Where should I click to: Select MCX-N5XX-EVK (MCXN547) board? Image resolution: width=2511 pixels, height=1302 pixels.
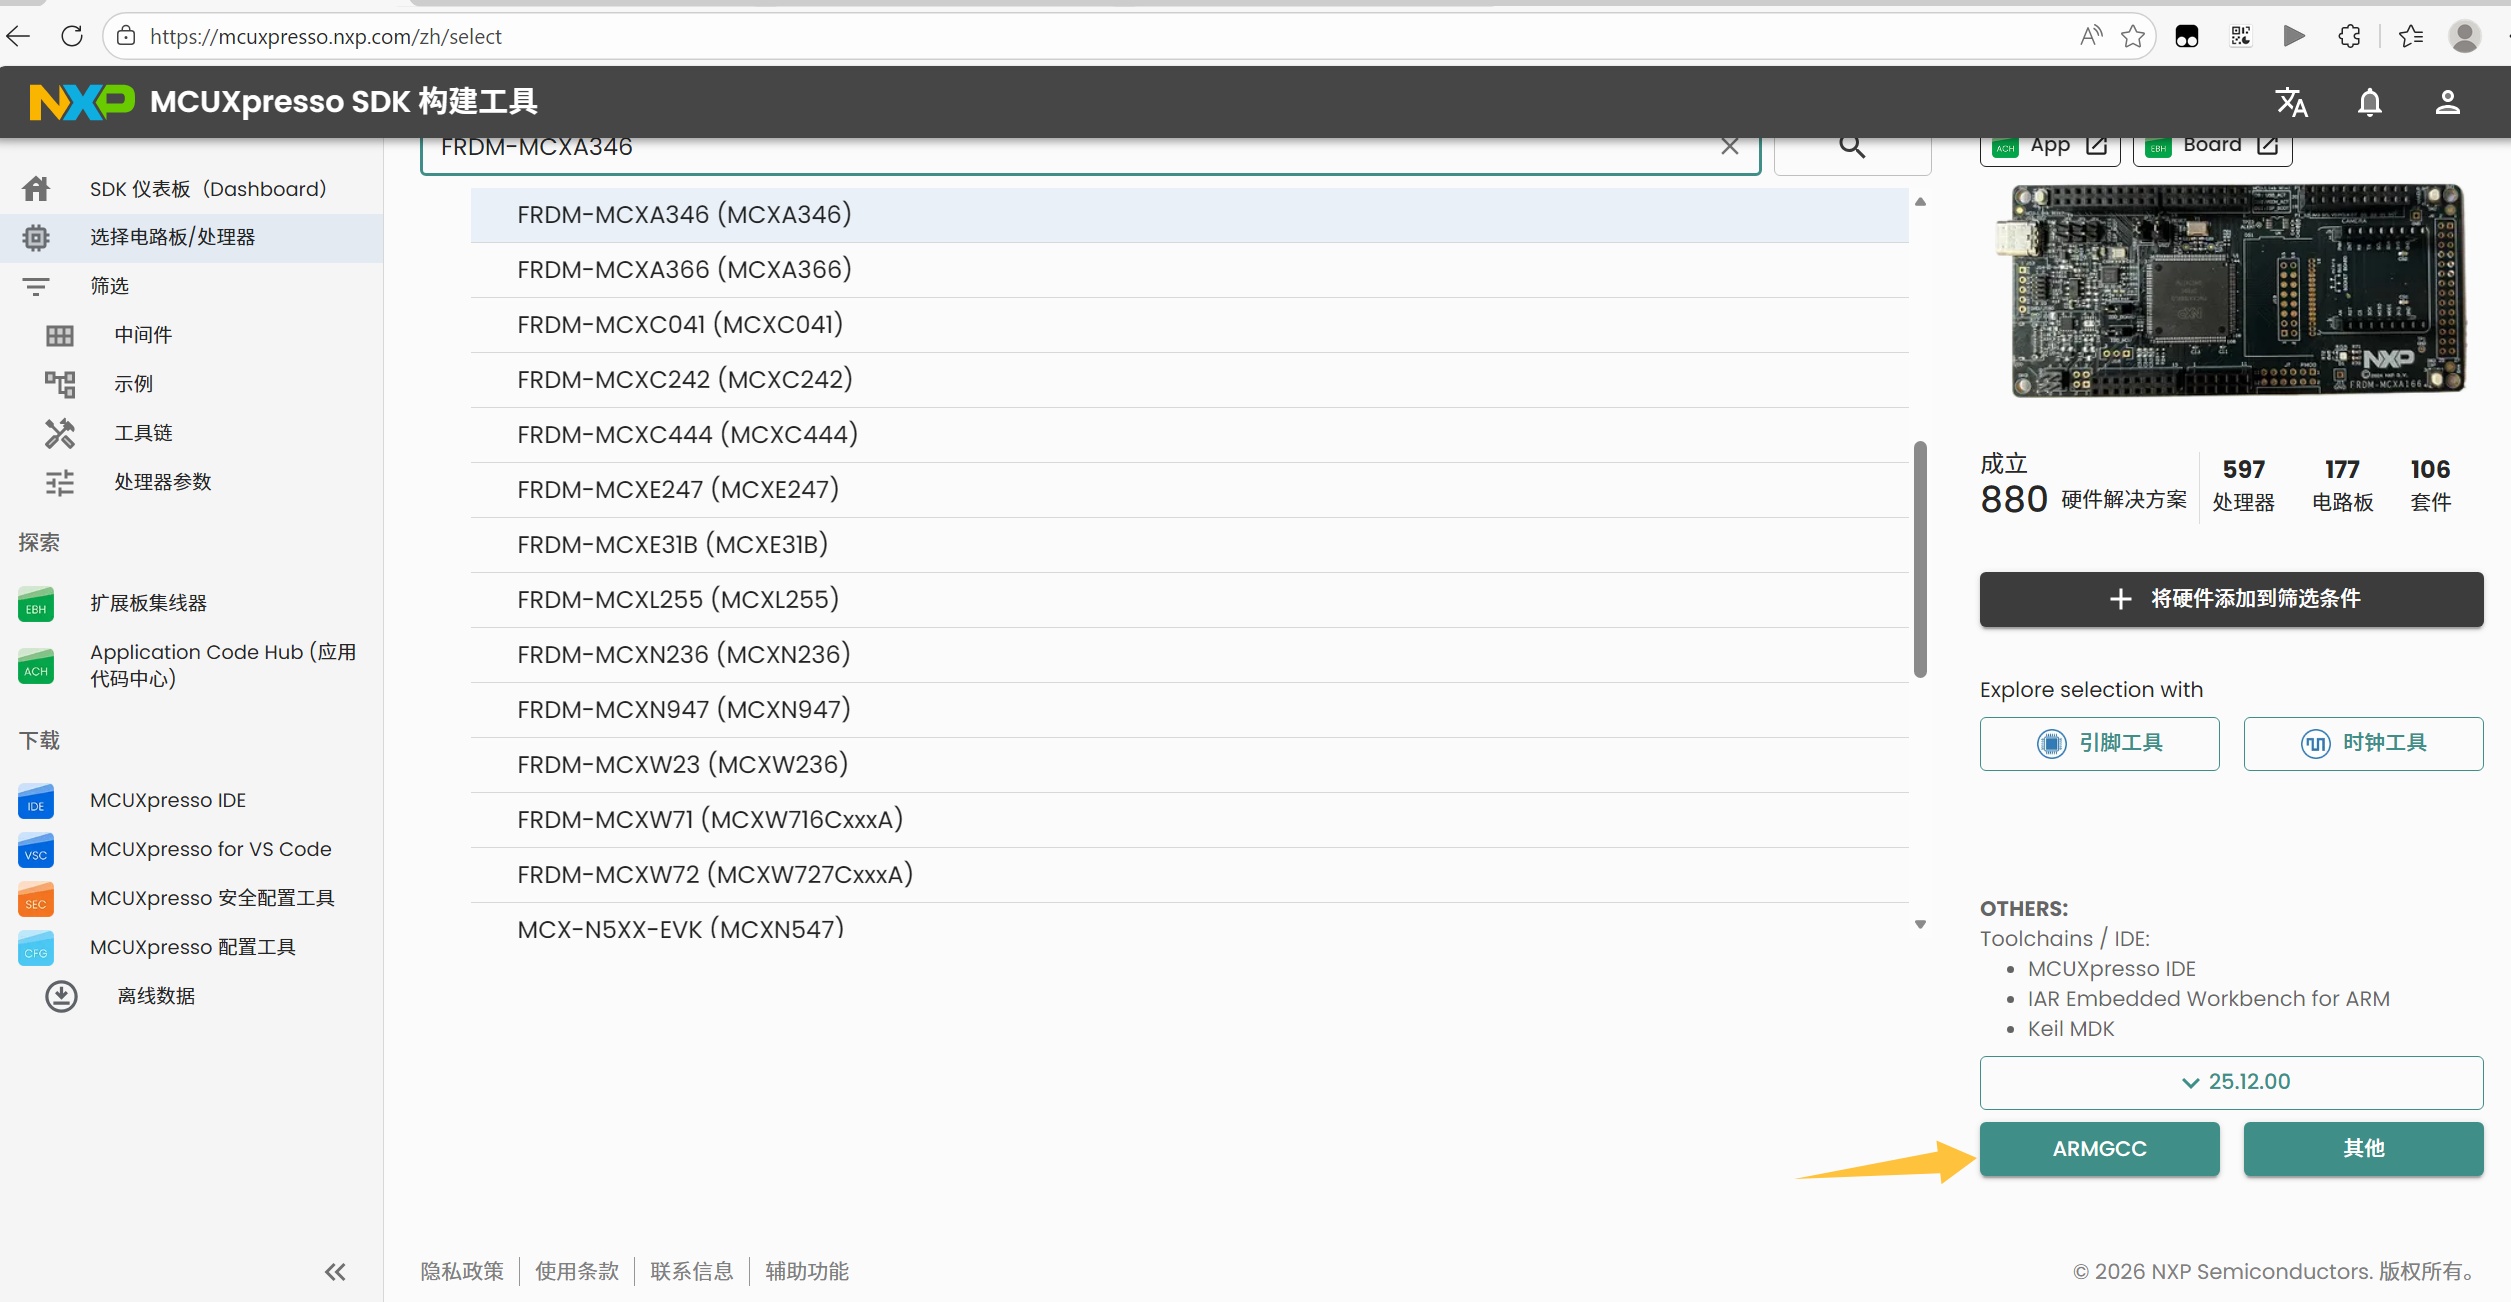pos(1189,922)
